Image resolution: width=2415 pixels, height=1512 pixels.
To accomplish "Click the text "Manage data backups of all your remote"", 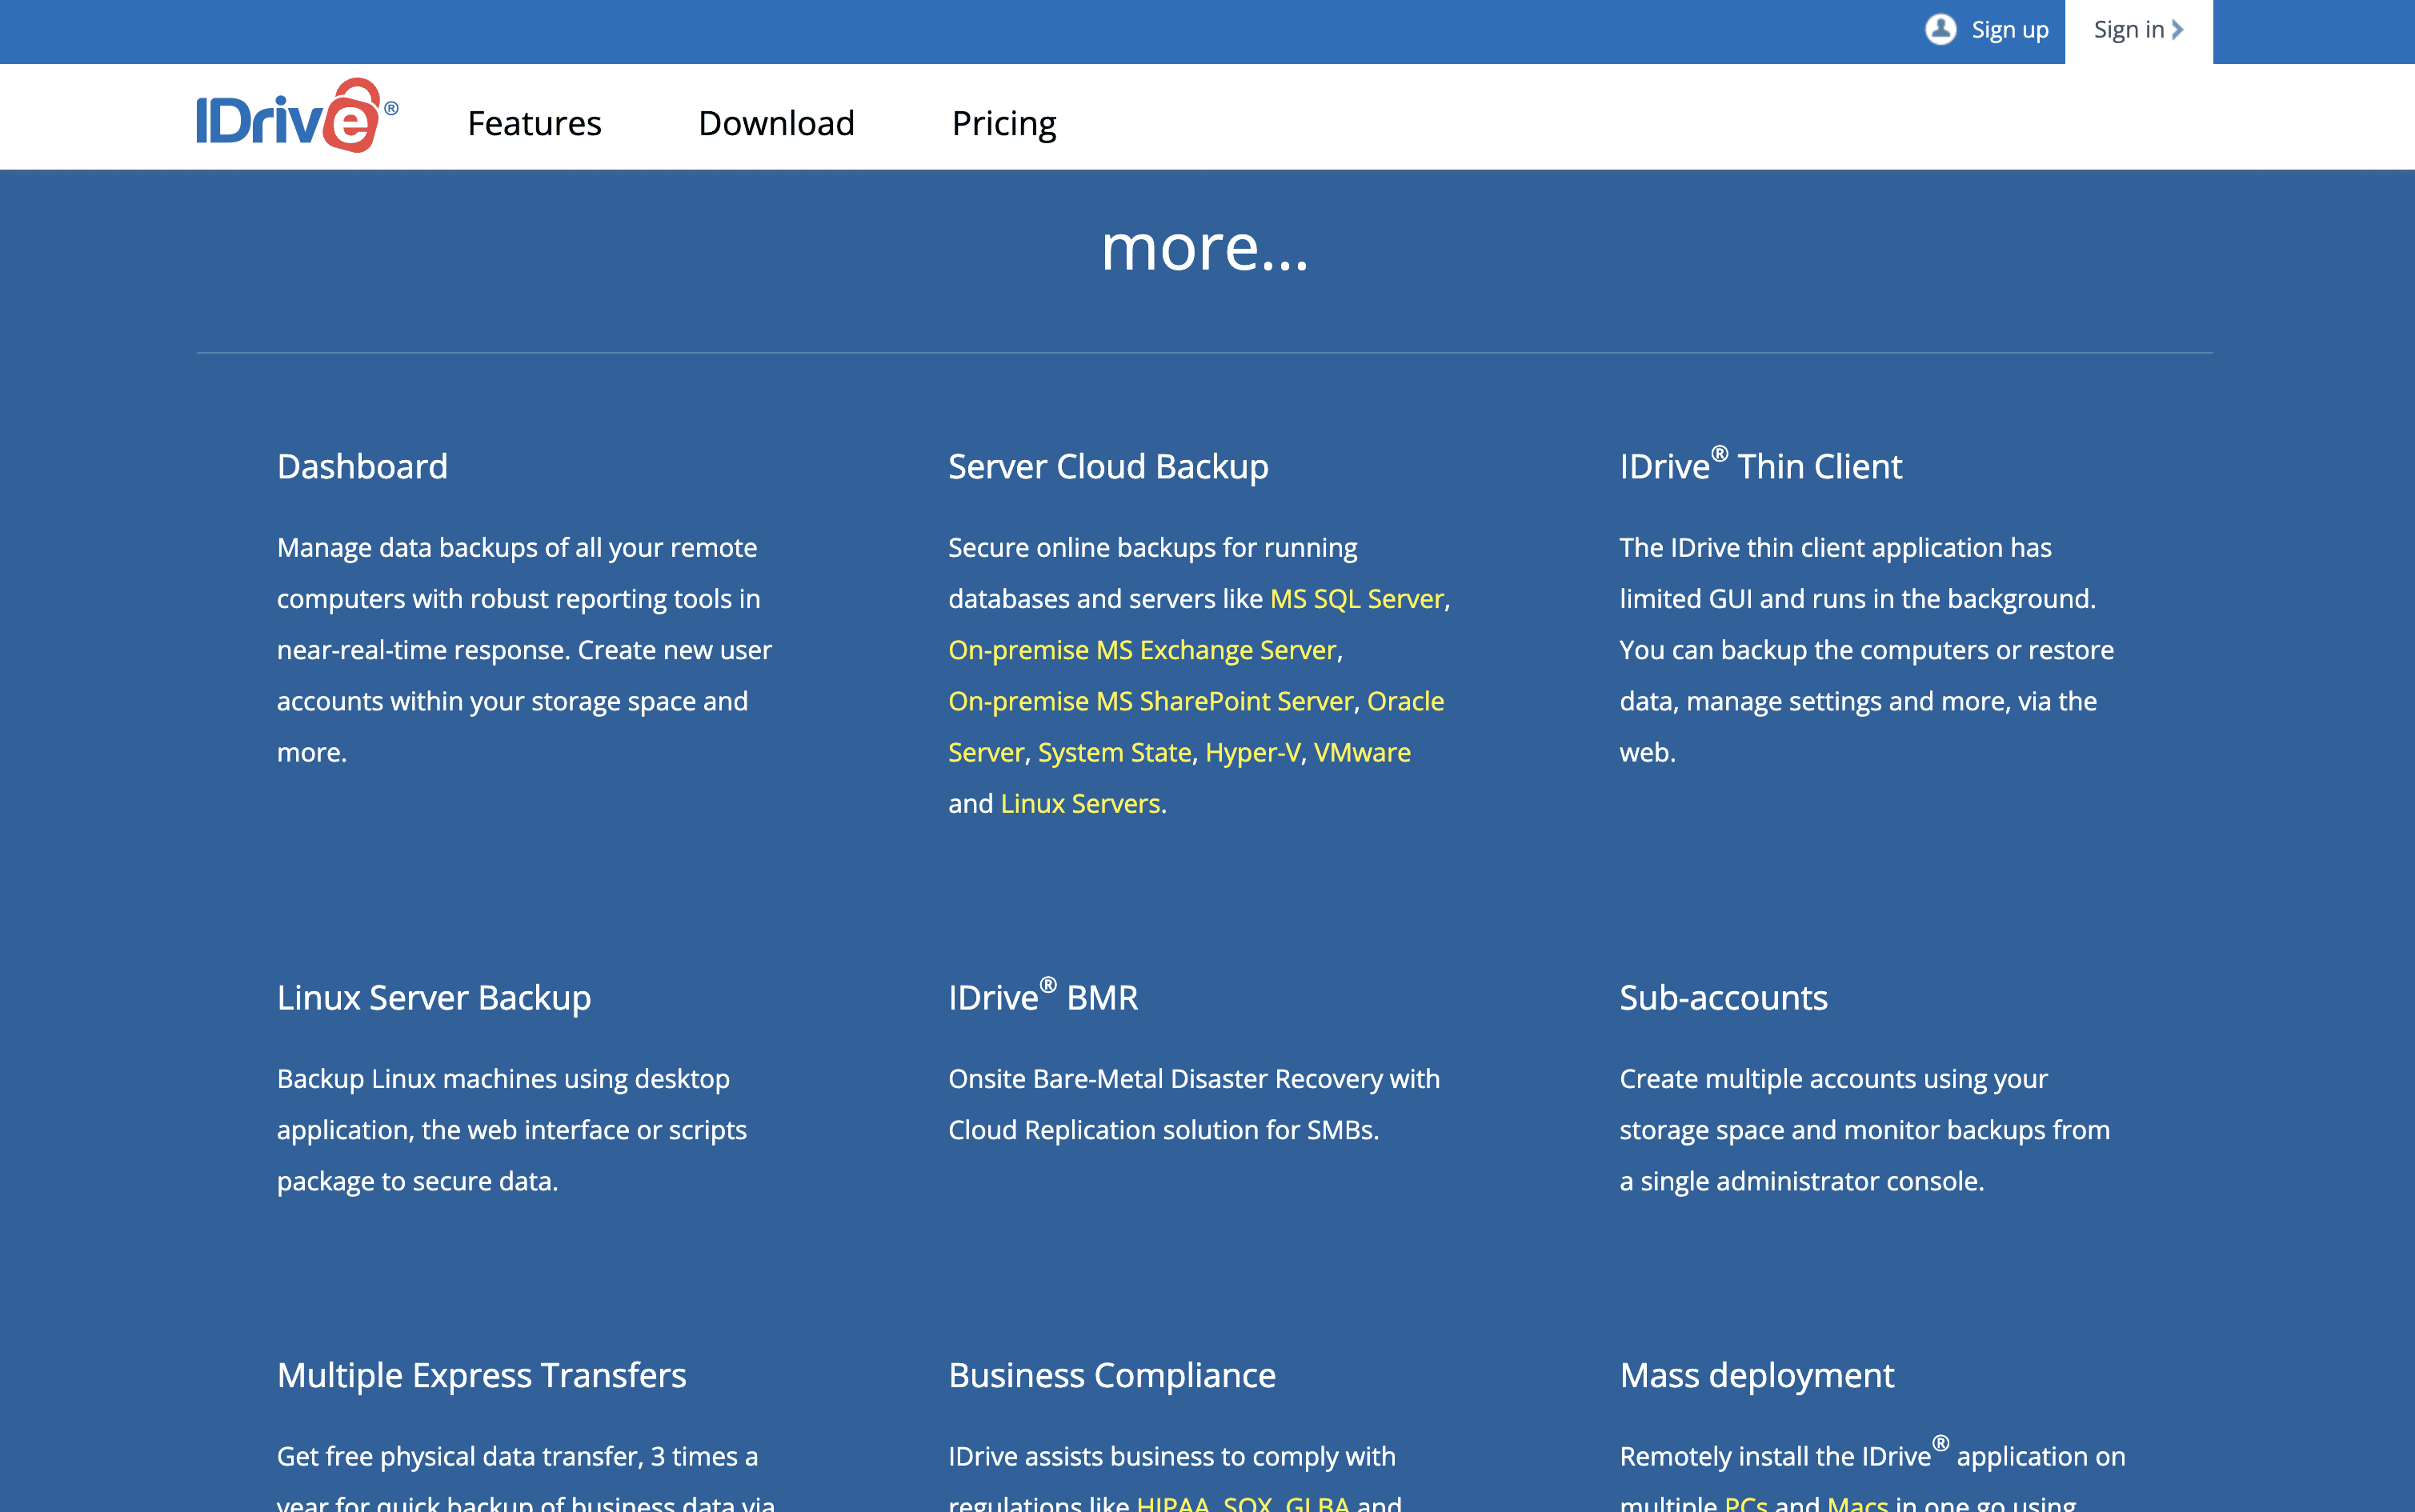I will [517, 547].
